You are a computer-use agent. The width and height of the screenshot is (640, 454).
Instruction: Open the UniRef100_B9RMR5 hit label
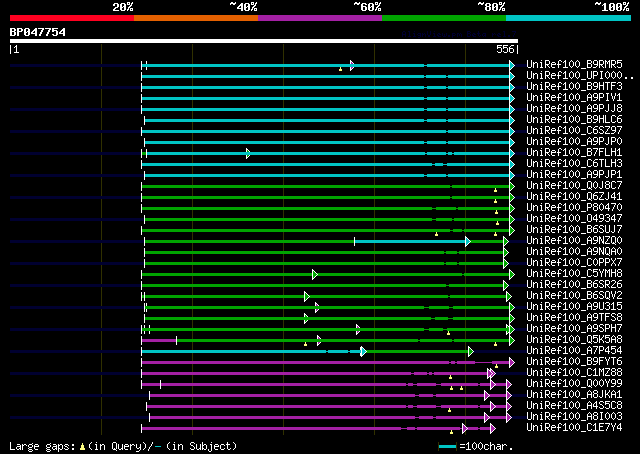[574, 65]
